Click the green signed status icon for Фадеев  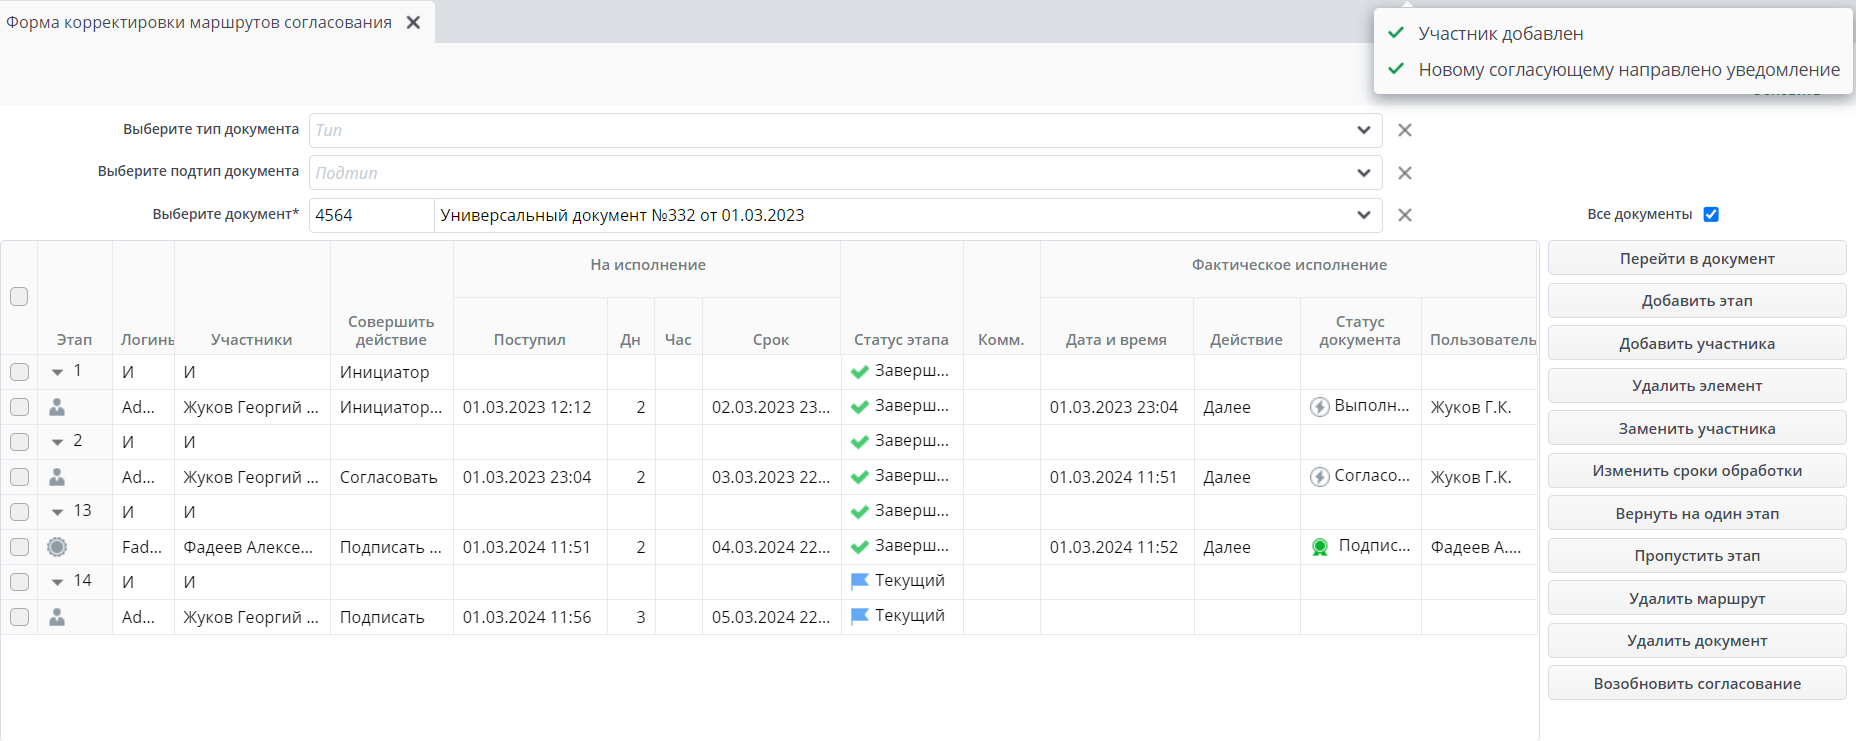(x=1320, y=547)
